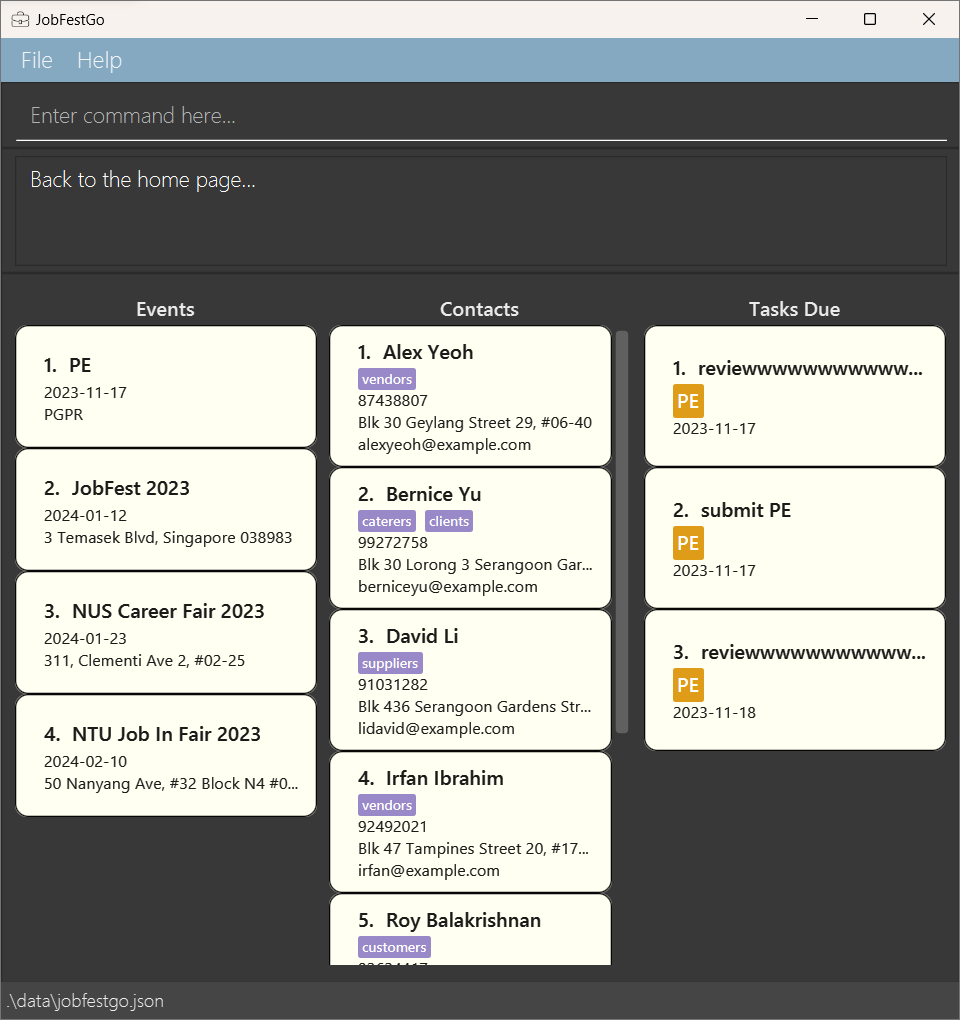The height and width of the screenshot is (1020, 960).
Task: Click the 2024-02-10 event date
Action: pyautogui.click(x=85, y=761)
